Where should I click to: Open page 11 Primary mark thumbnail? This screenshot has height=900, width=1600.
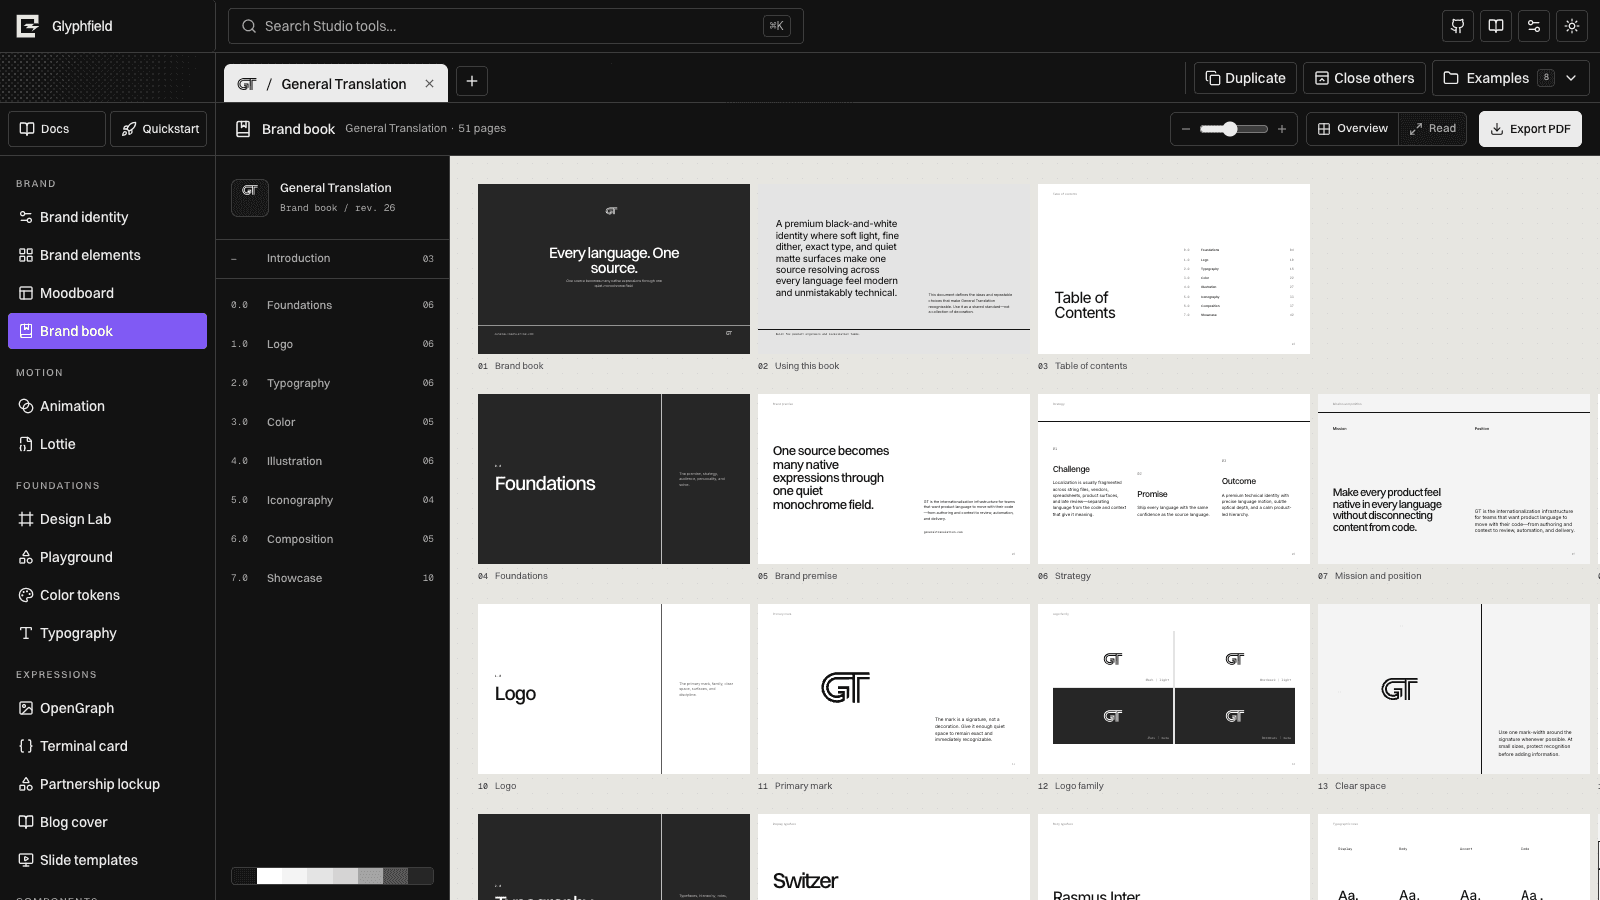894,689
